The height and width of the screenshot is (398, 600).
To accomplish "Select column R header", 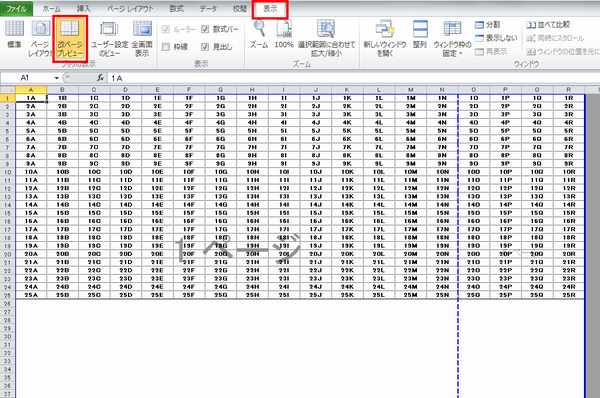I will tap(569, 90).
